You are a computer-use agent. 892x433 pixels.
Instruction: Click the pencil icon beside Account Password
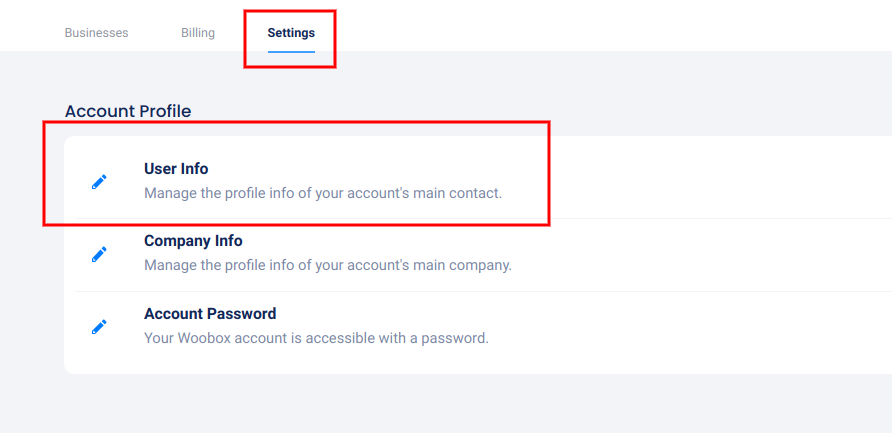pyautogui.click(x=99, y=327)
